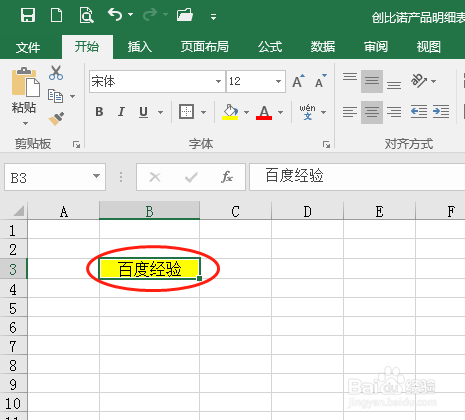Open the 字体 group dialog launcher
Image resolution: width=465 pixels, height=420 pixels.
click(x=326, y=144)
